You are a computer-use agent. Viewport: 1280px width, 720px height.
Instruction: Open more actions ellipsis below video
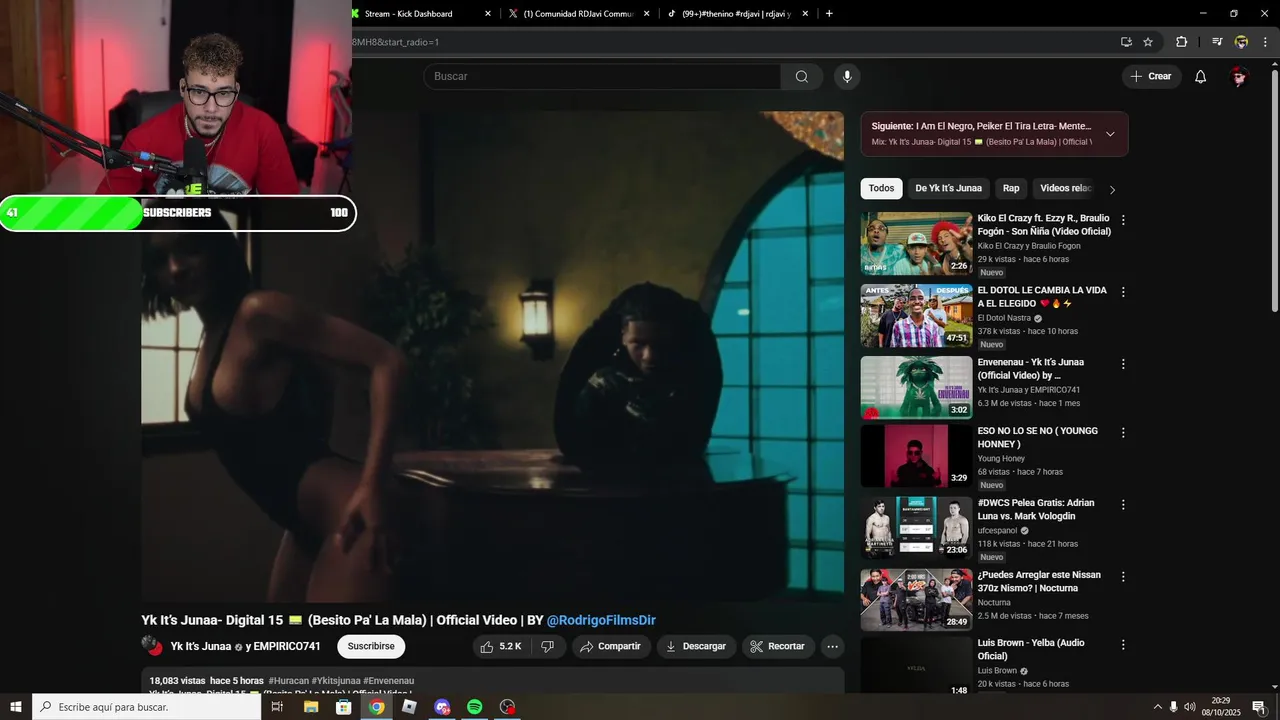tap(832, 646)
